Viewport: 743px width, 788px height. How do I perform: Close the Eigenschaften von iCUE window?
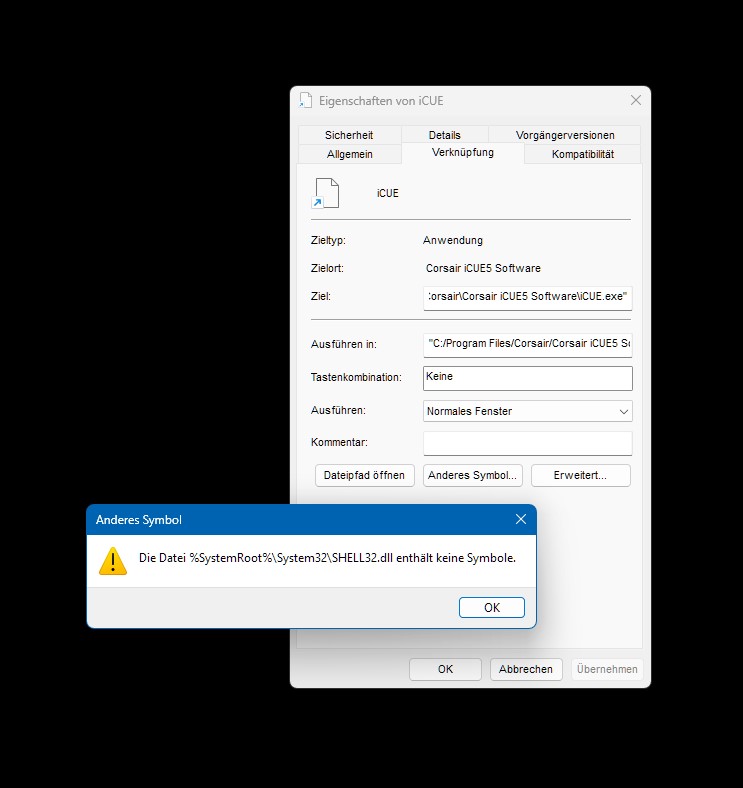pyautogui.click(x=636, y=100)
